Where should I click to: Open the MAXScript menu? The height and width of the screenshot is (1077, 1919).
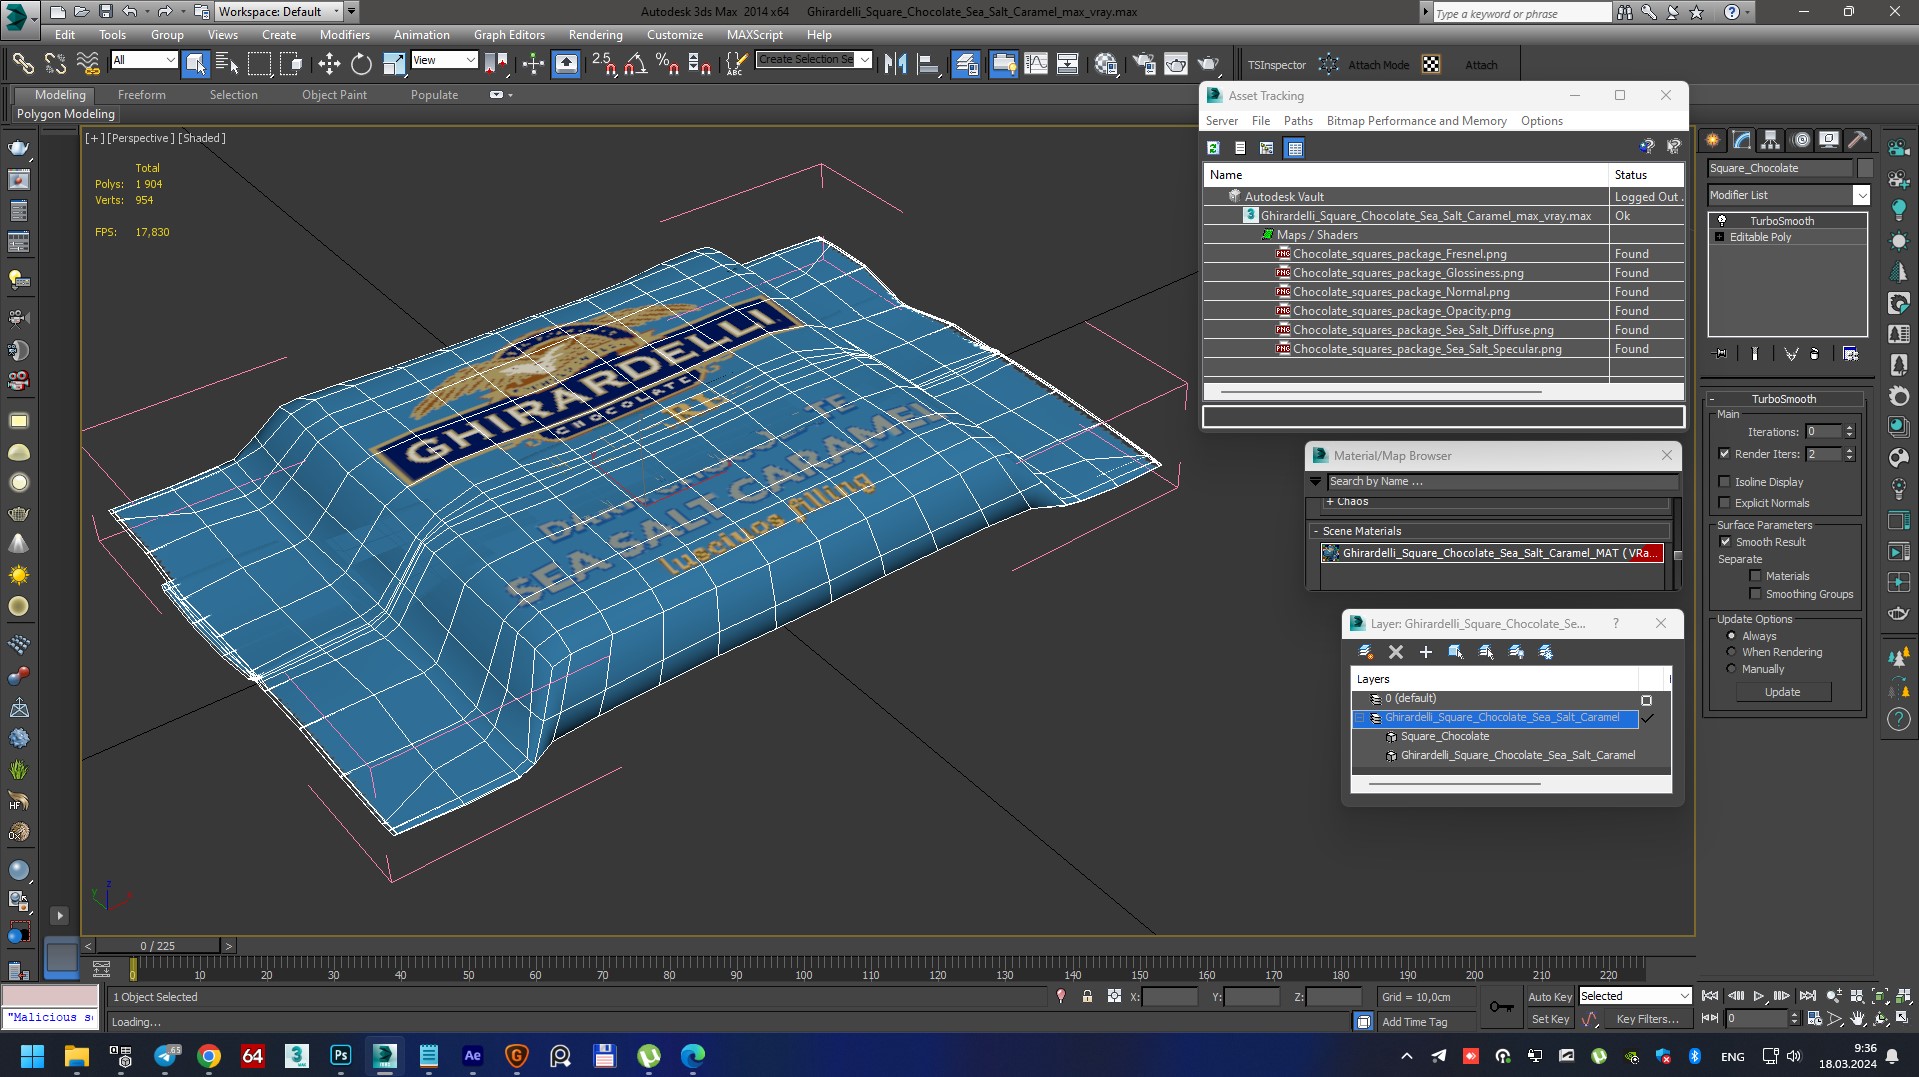coord(754,35)
